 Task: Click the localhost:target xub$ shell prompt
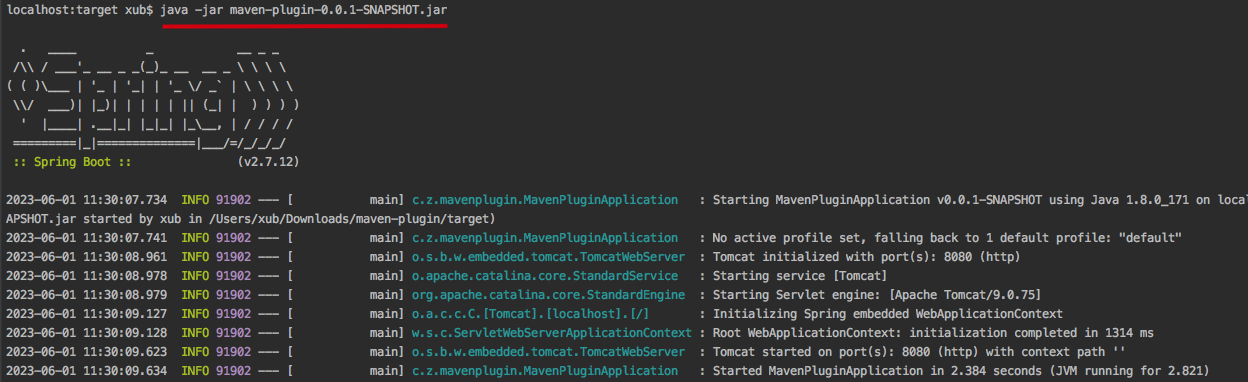(79, 9)
